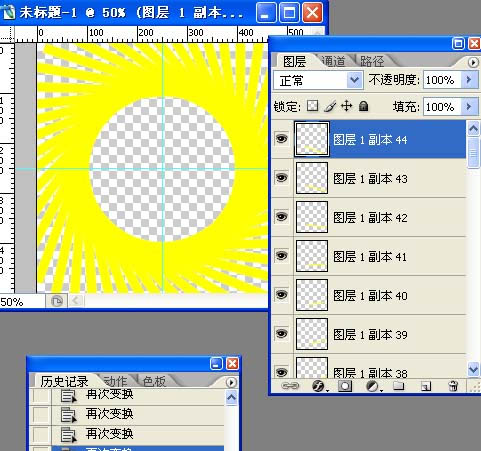Viewport: 481px width, 451px height.
Task: Delete layer with trash icon
Action: click(453, 386)
